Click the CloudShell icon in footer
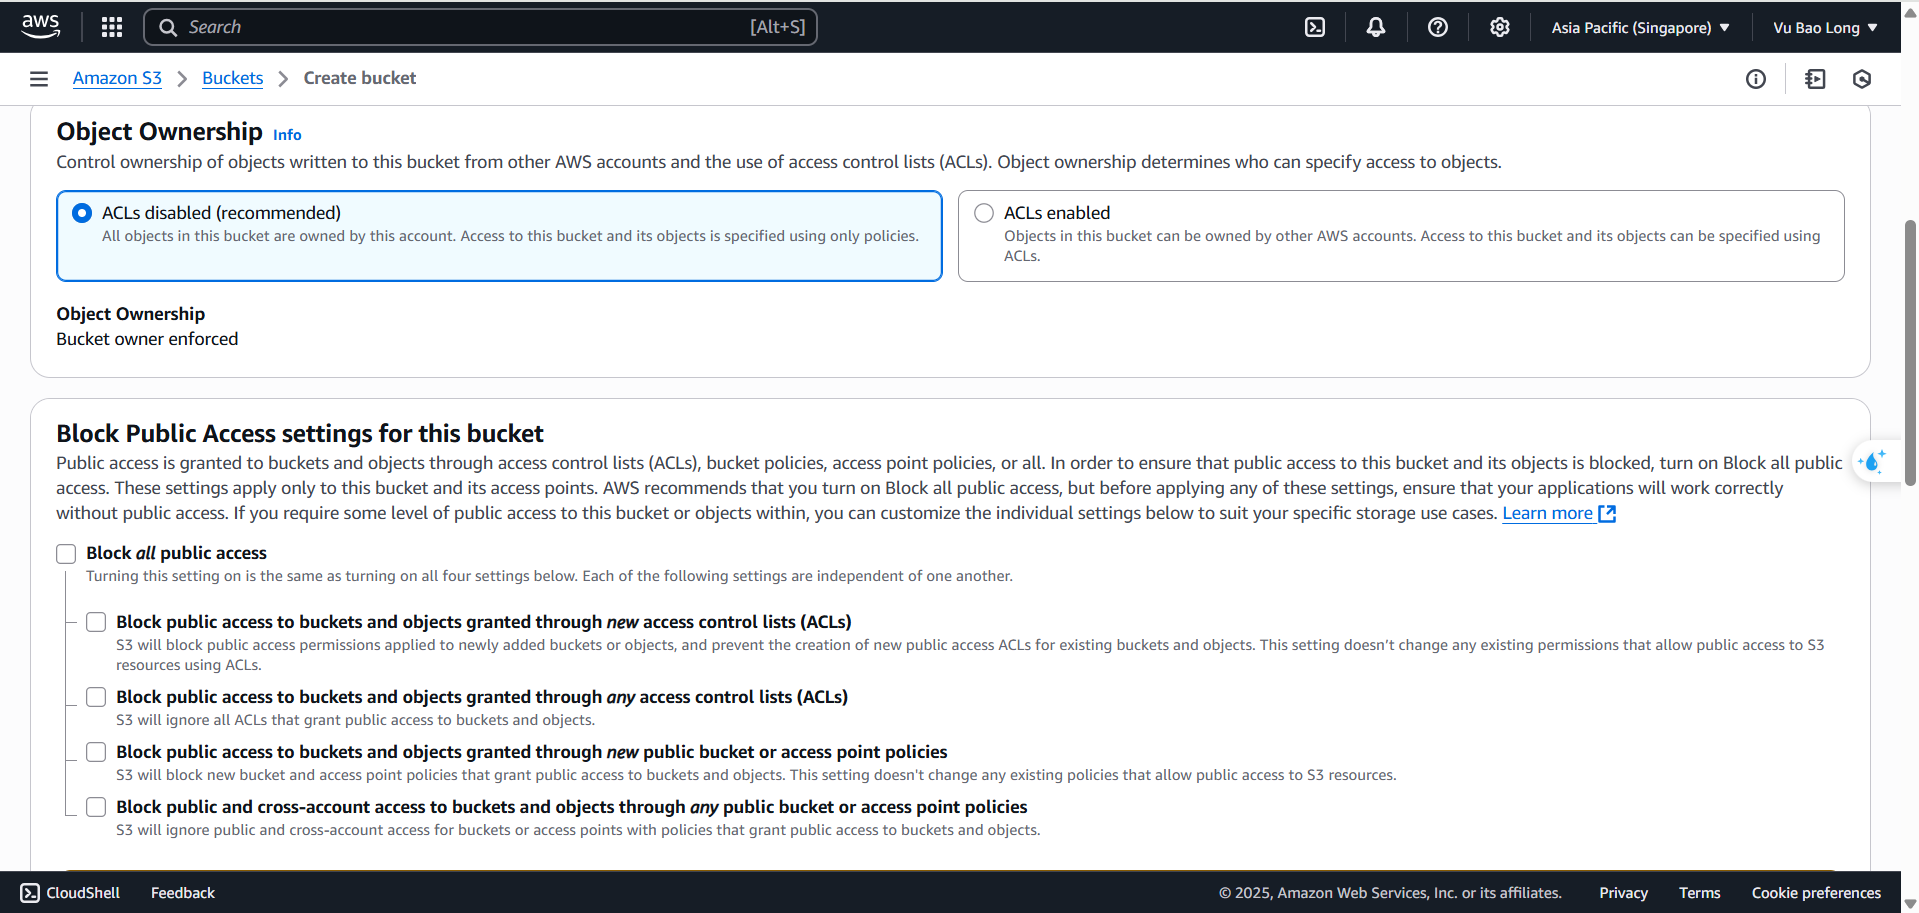 pos(30,893)
